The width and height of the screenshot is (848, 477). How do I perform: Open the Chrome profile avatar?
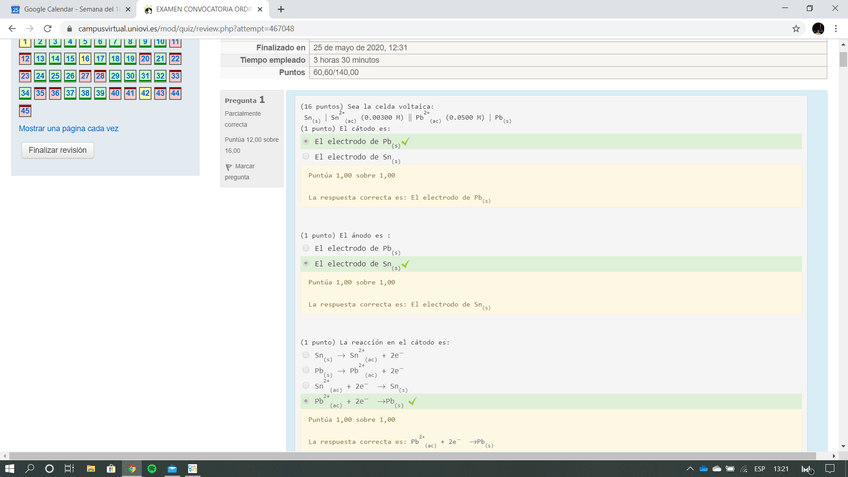click(818, 29)
